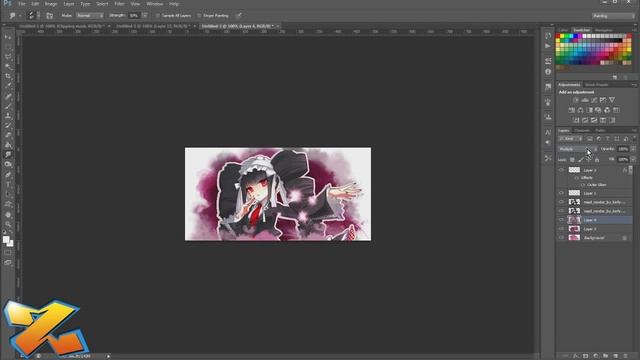Click the Opacity value field
The image size is (640, 360).
623,149
